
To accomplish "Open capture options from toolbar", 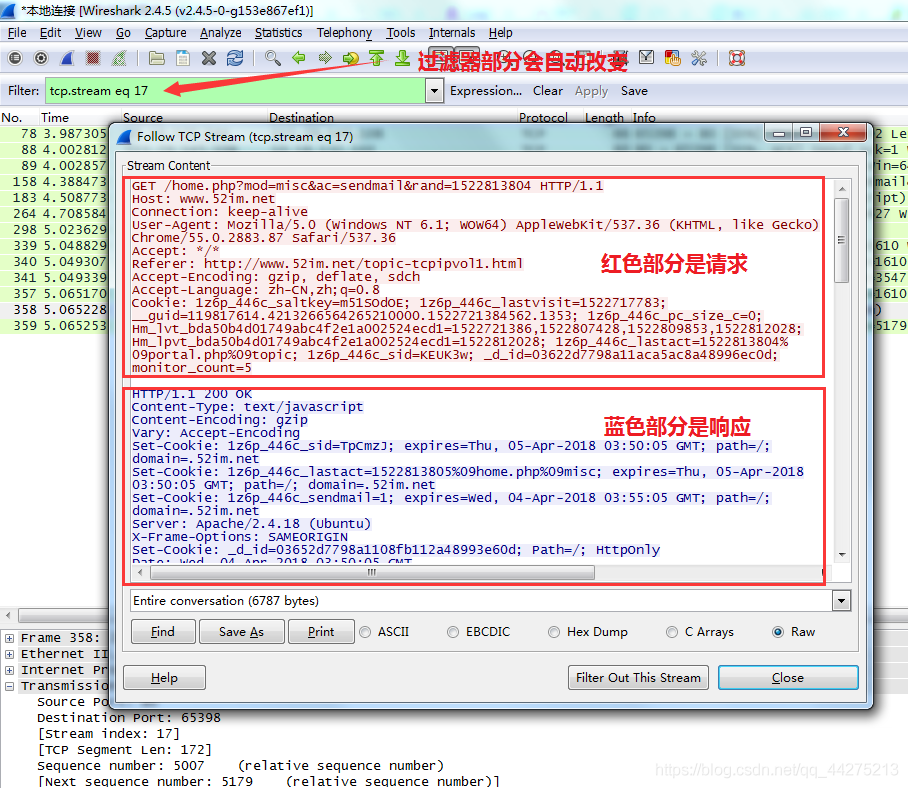I will click(41, 58).
